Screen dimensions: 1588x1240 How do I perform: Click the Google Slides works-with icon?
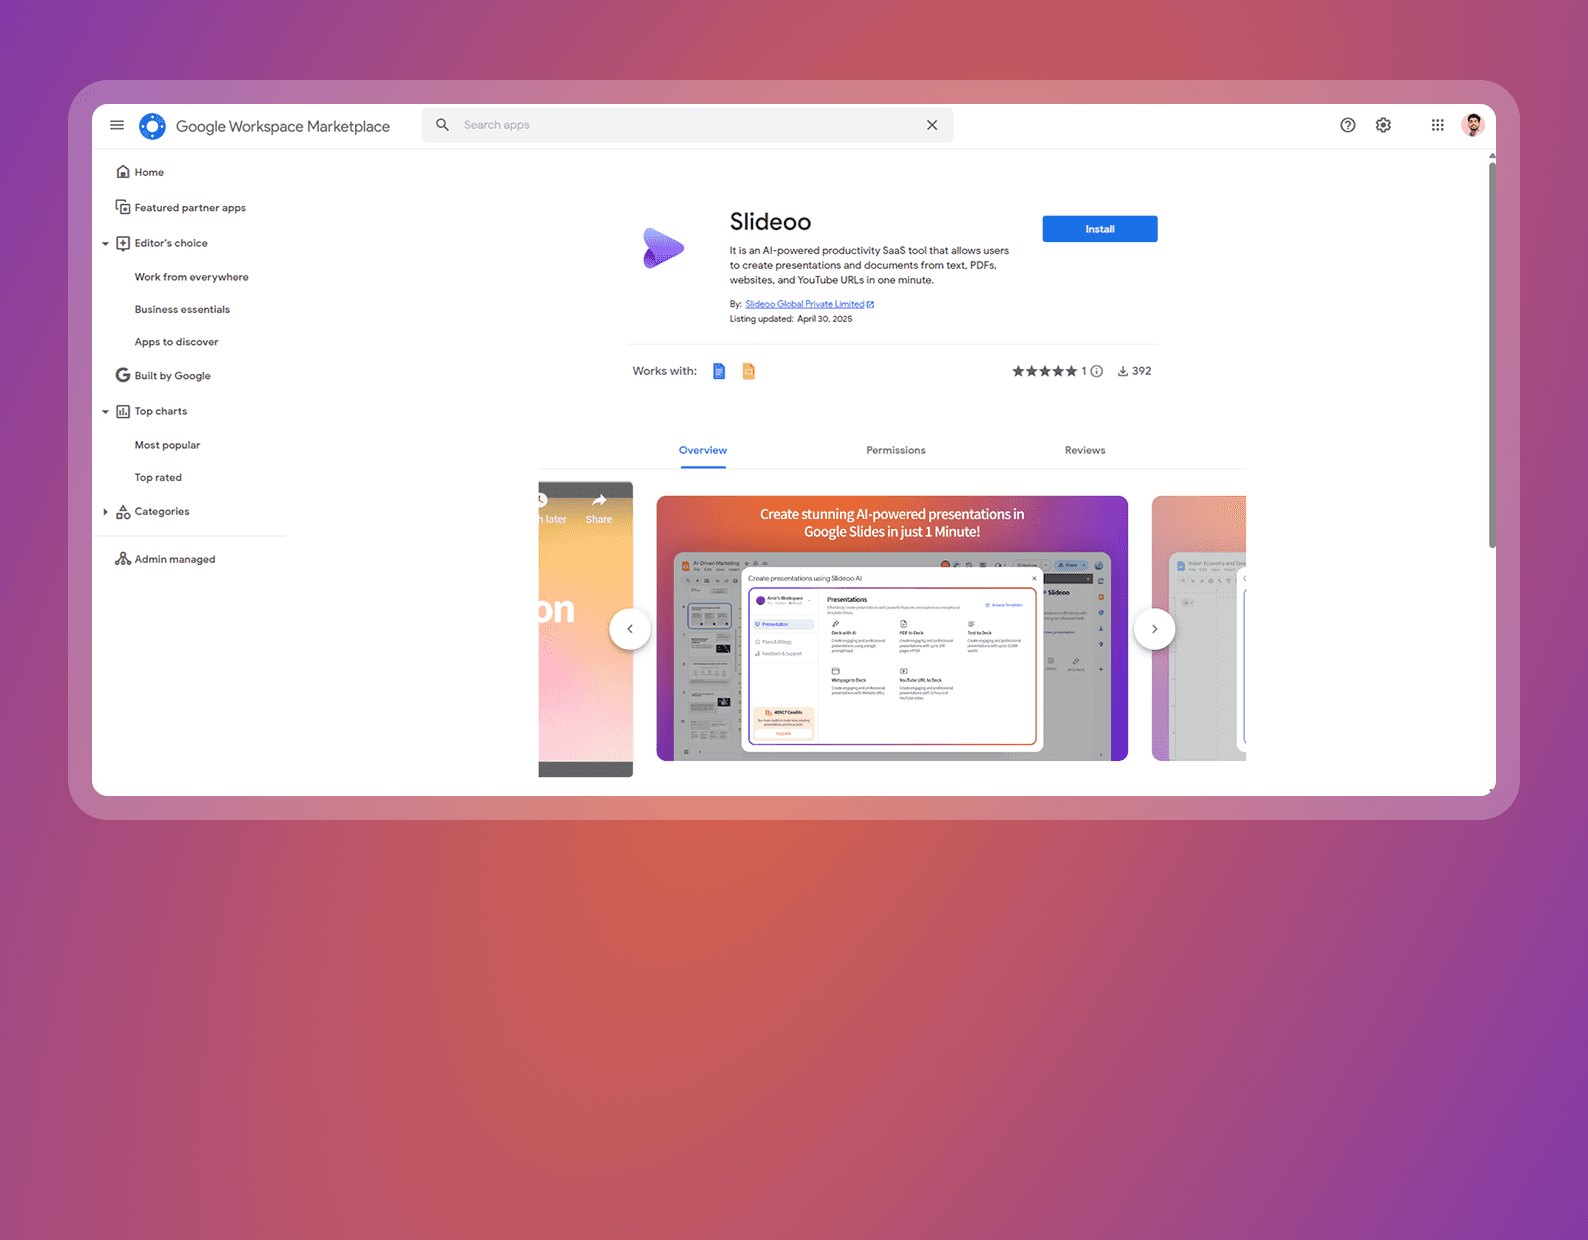click(x=748, y=371)
